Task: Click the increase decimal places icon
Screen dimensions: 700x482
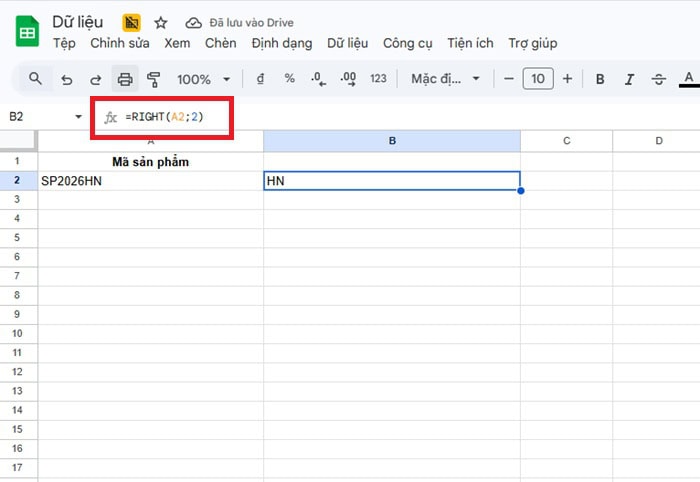Action: (348, 79)
